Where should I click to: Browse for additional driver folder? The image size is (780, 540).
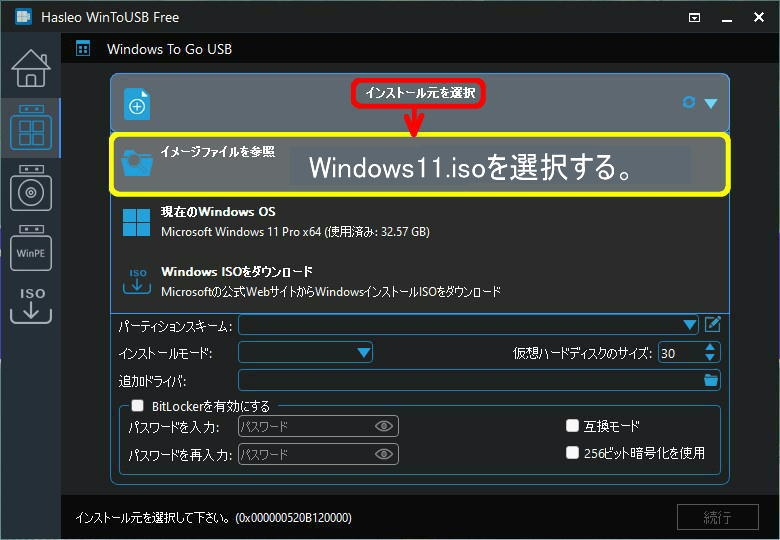(711, 380)
